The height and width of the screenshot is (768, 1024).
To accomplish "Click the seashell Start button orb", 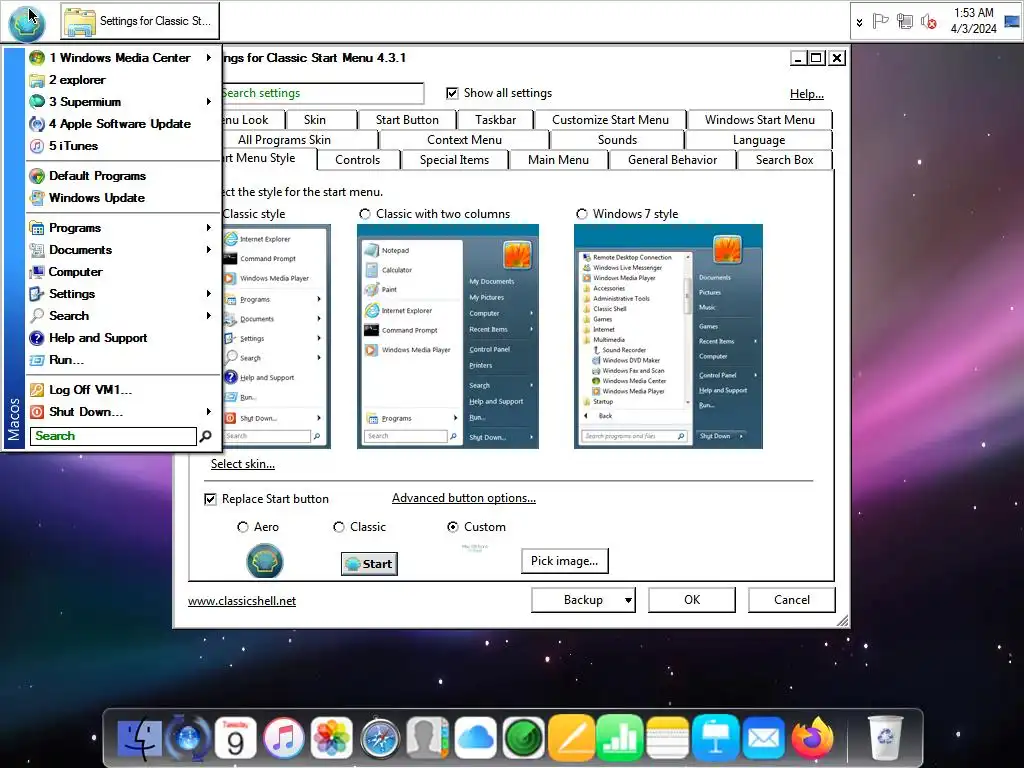I will (x=27, y=22).
